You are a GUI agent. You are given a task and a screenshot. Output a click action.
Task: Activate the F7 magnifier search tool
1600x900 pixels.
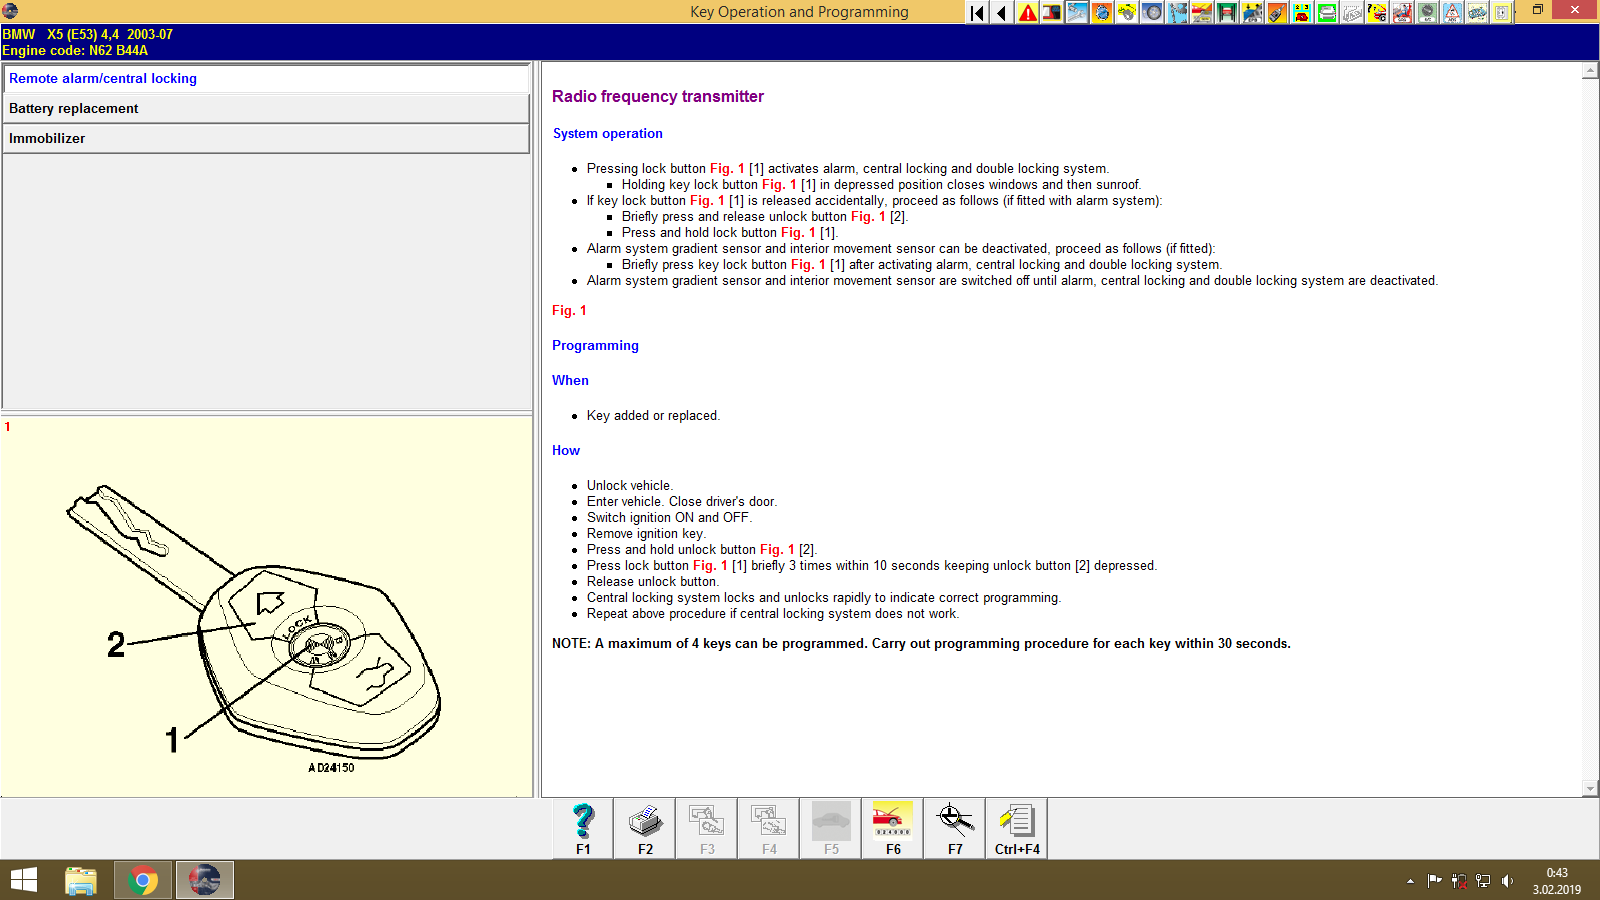954,828
